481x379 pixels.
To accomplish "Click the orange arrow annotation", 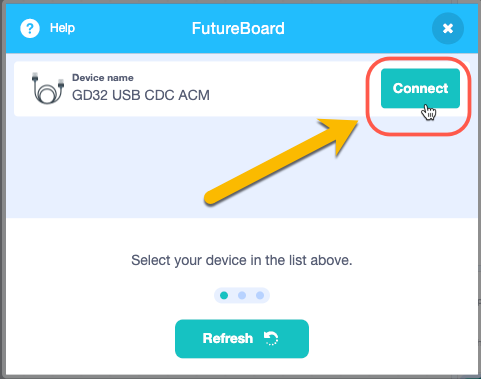I will point(282,160).
